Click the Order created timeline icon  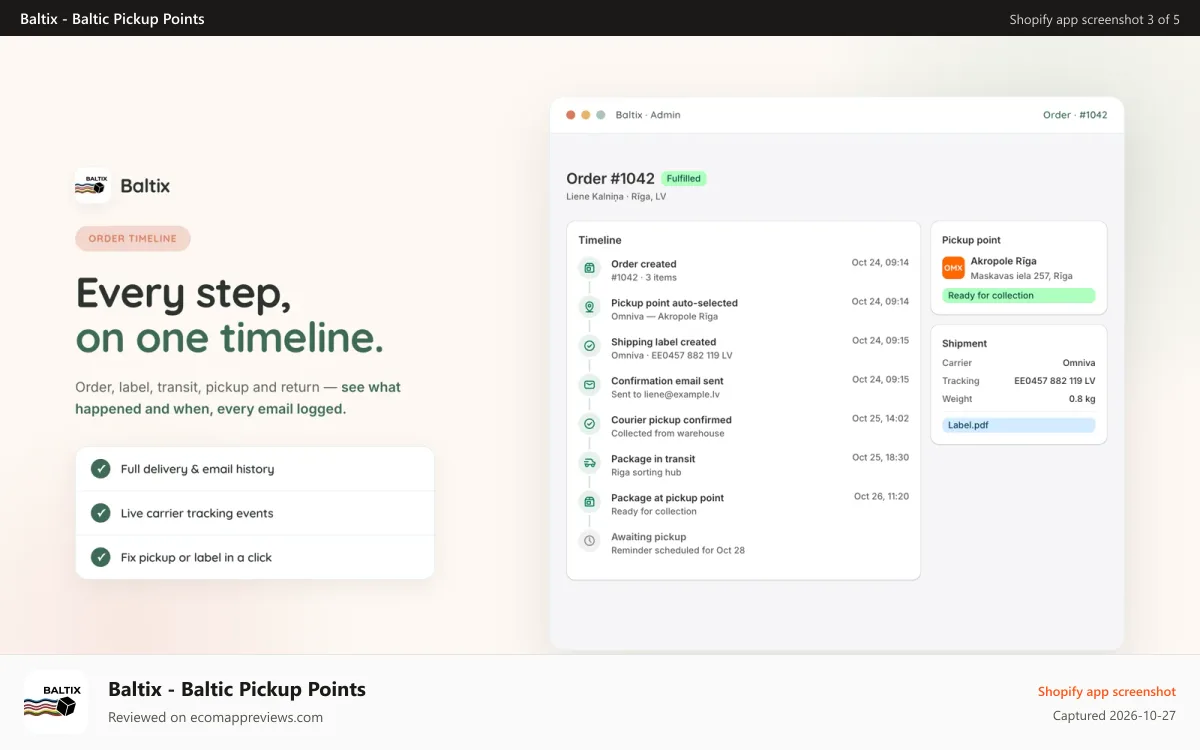(590, 268)
